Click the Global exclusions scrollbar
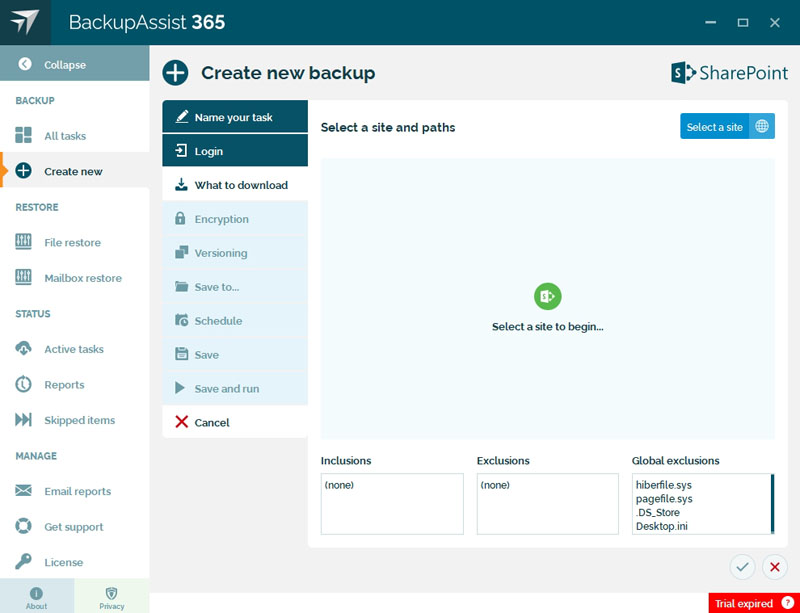This screenshot has width=800, height=613. click(x=772, y=504)
